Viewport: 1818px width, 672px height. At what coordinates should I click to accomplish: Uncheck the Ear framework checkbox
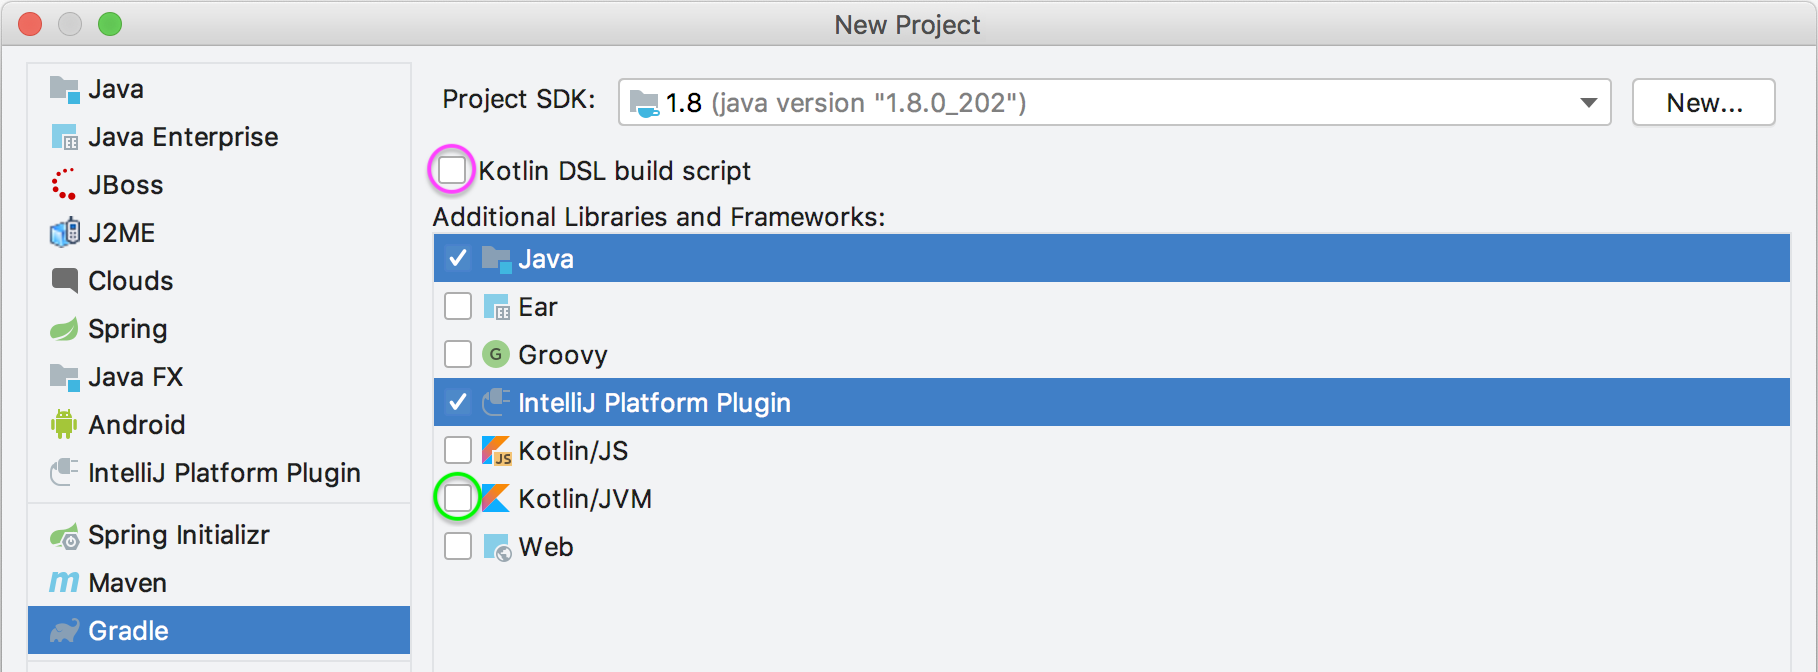click(458, 306)
